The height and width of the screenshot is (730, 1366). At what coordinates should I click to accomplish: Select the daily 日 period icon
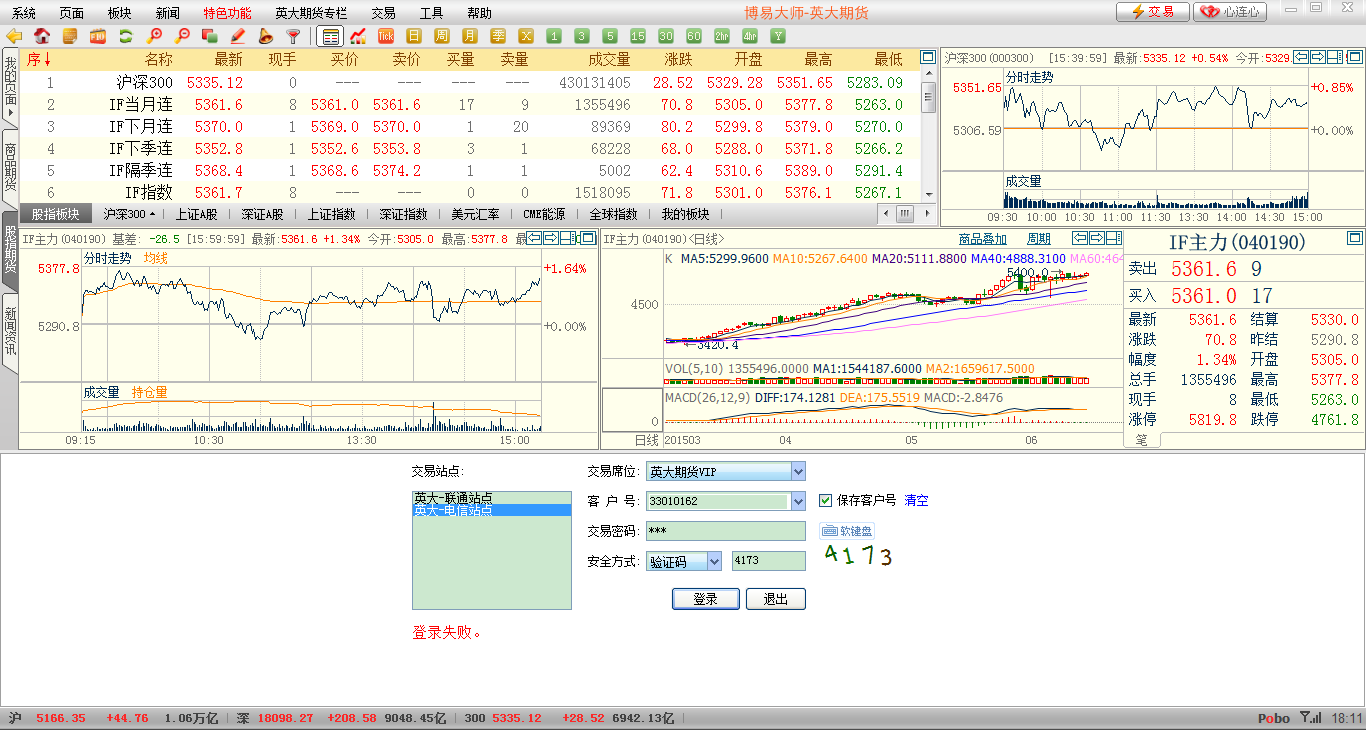click(x=413, y=36)
